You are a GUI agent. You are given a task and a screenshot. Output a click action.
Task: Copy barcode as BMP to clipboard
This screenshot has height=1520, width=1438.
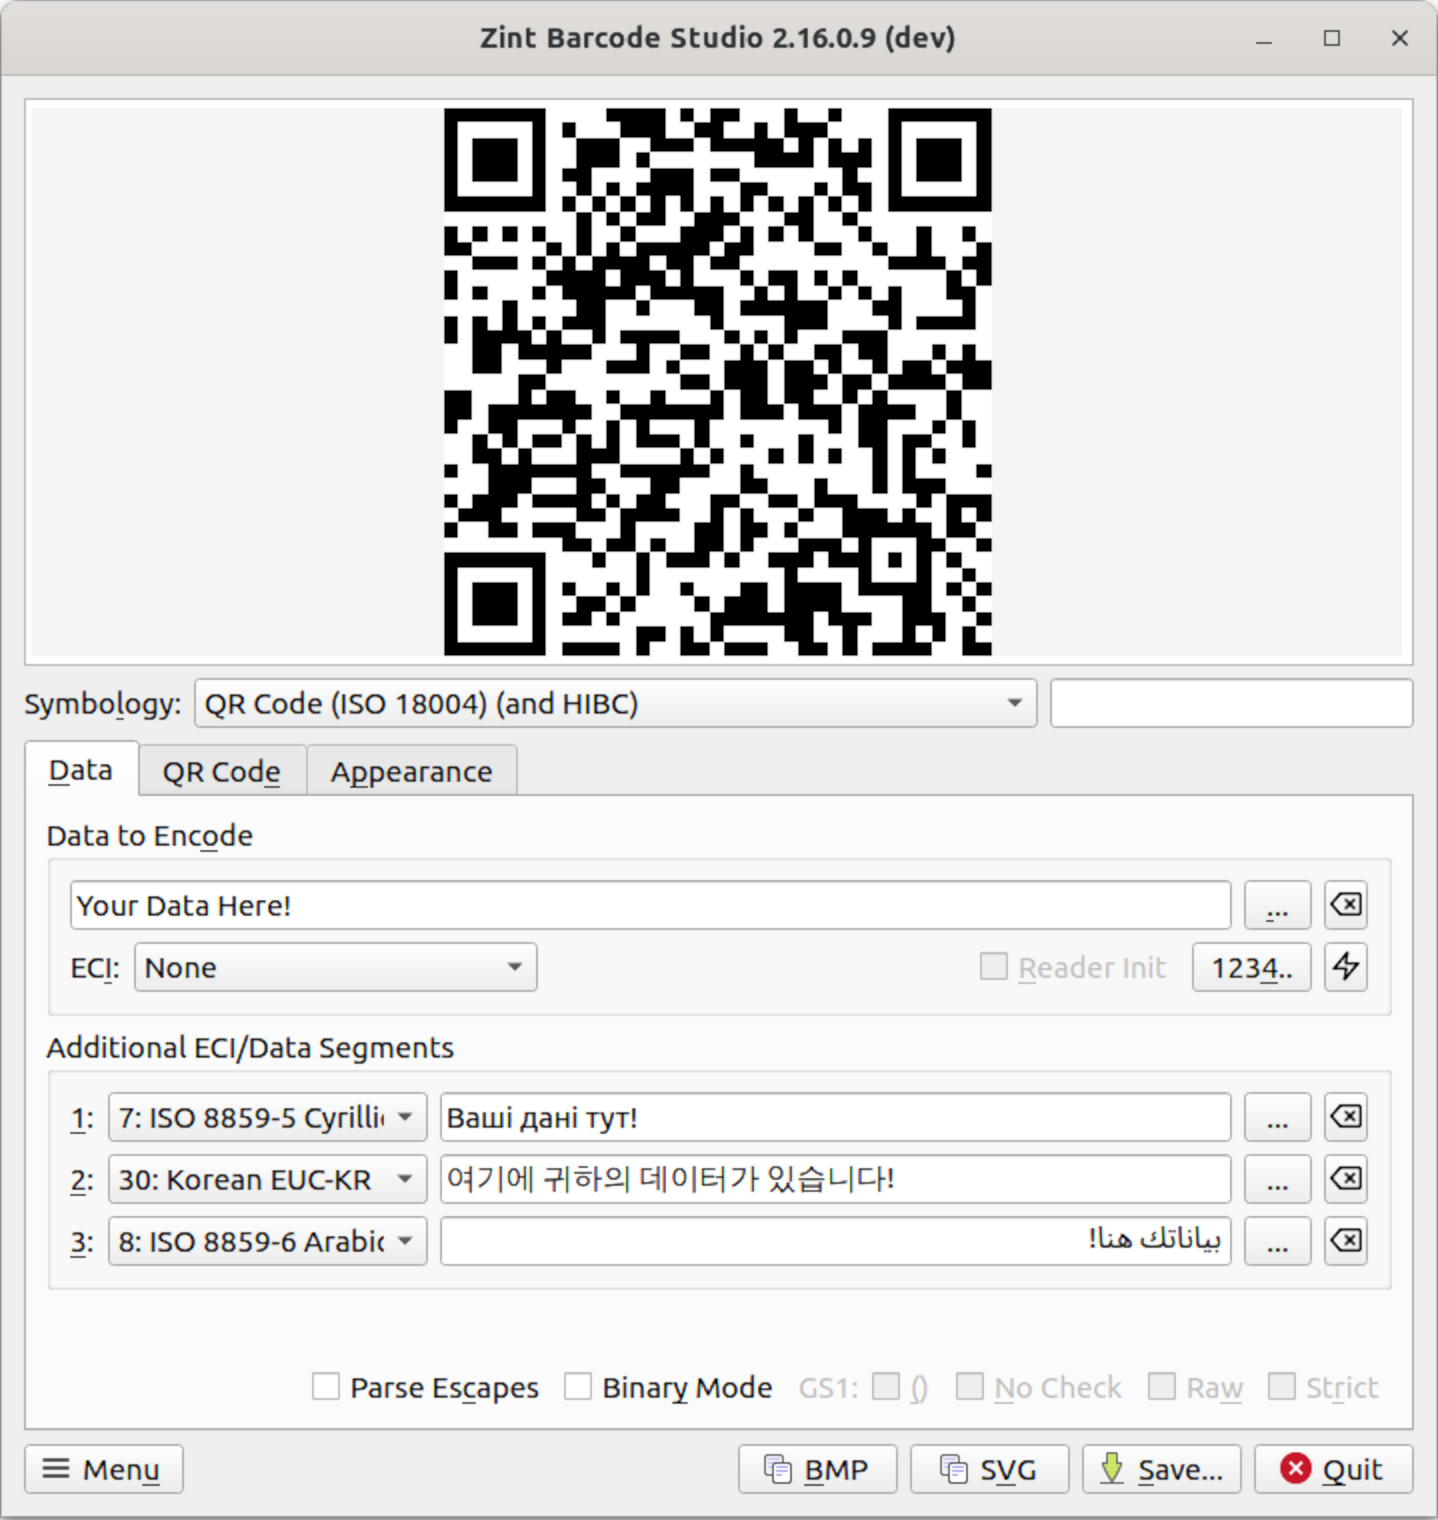[x=817, y=1469]
